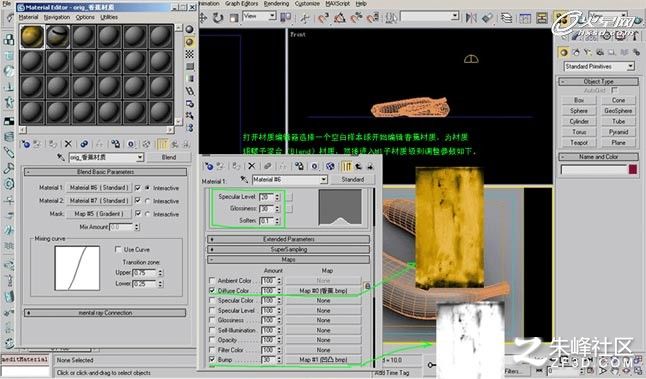Click Get Material icon in Blend material toolbar
The image size is (646, 379).
(25, 144)
